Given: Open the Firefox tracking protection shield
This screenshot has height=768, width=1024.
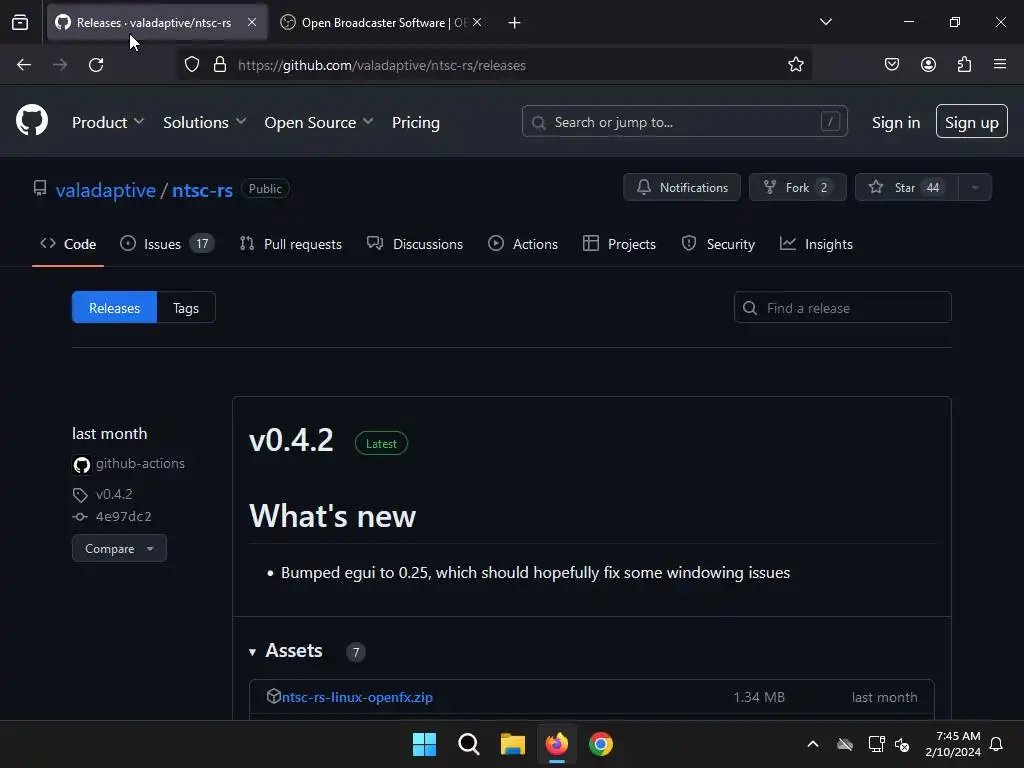Looking at the screenshot, I should point(191,65).
